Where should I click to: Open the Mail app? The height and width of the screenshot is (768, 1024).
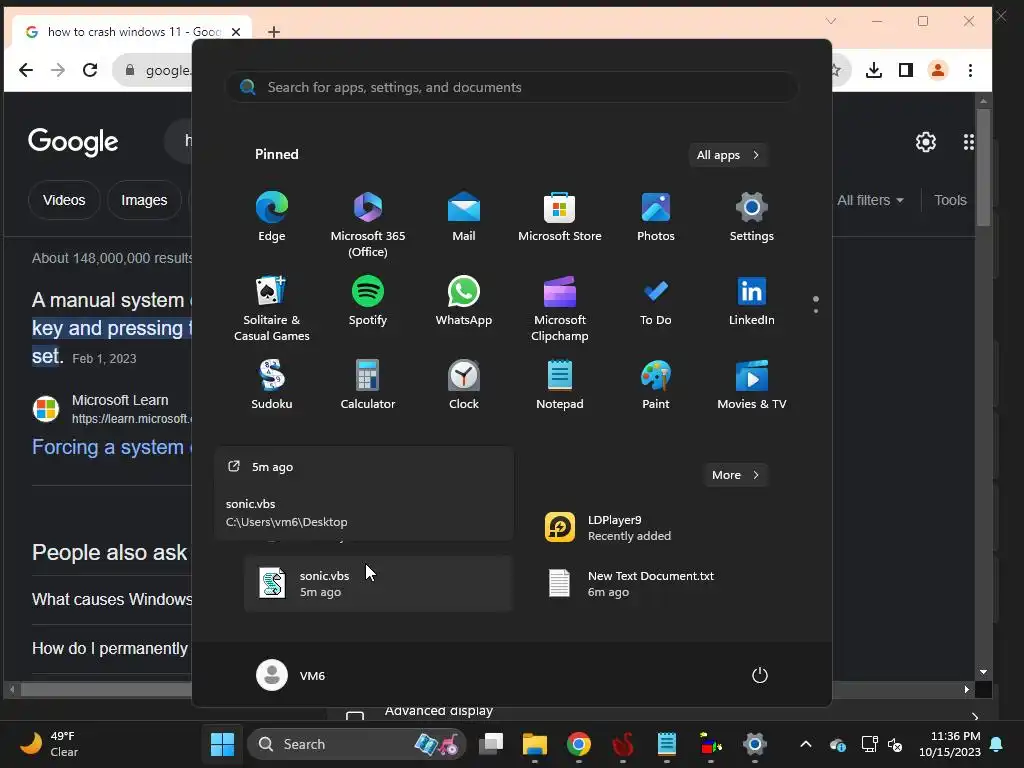click(x=464, y=217)
